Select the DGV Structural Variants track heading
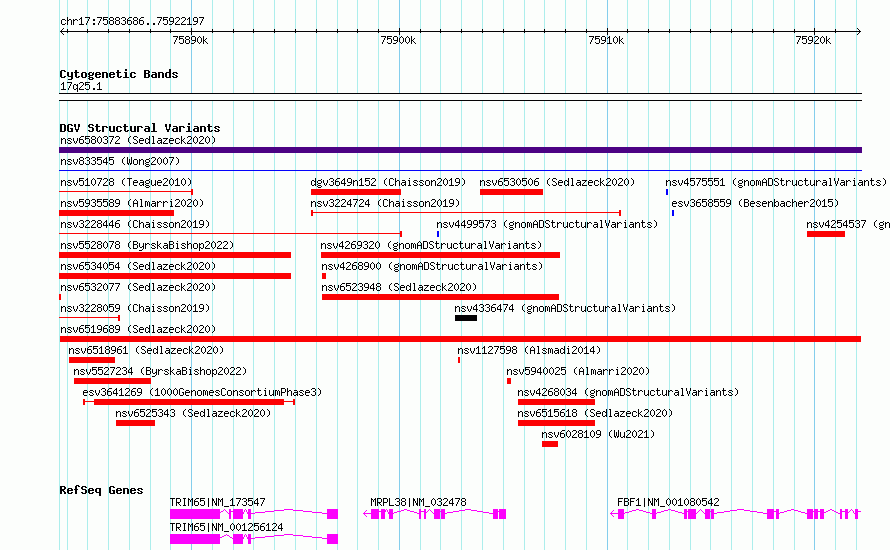890x550 pixels. point(140,128)
